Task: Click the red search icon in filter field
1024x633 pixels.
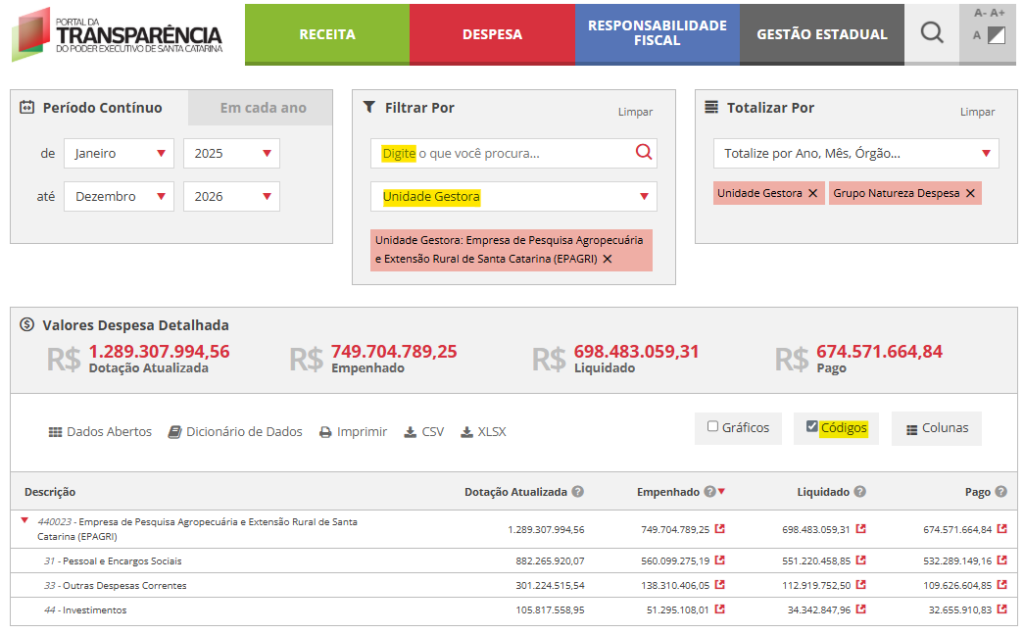Action: [643, 152]
